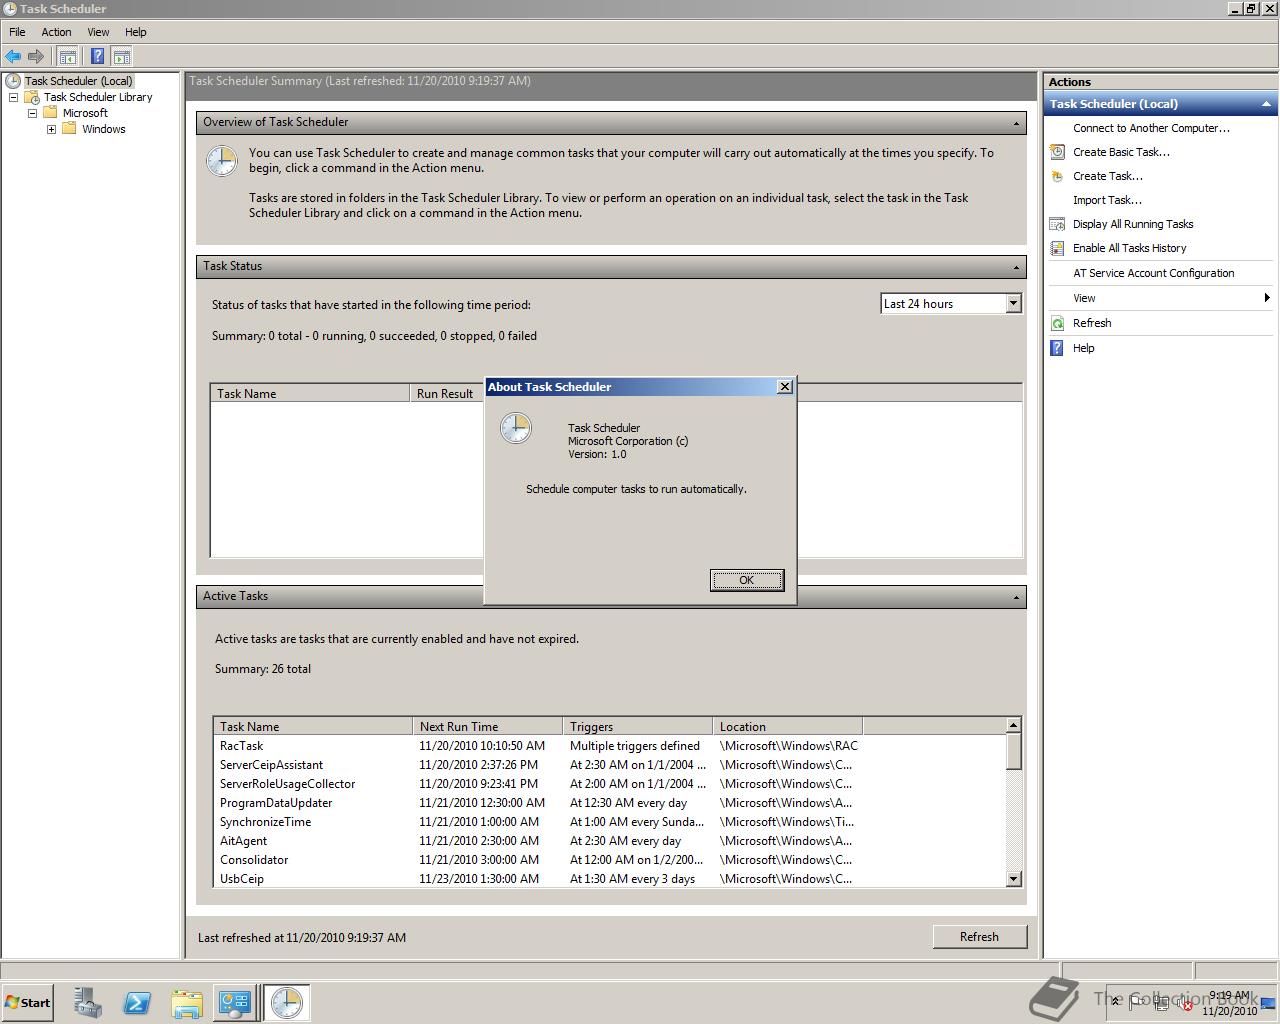This screenshot has width=1280, height=1024.
Task: Collapse the Task Scheduler Library node
Action: point(13,97)
